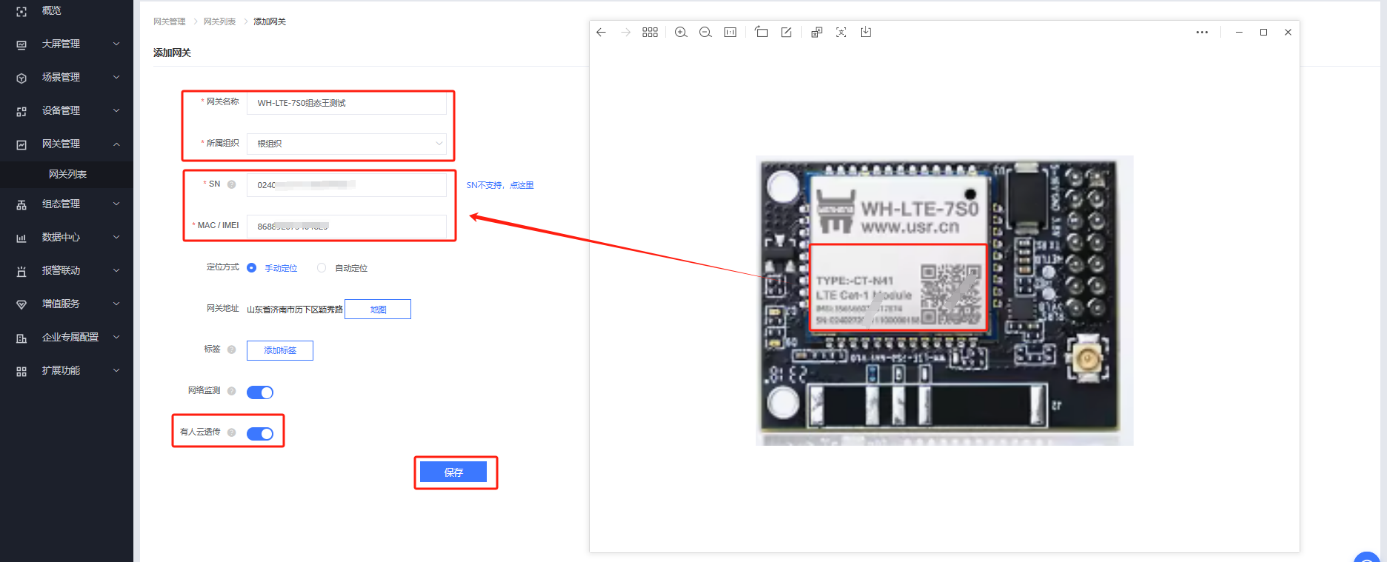Open the 所属组织 dropdown
Screen dimensions: 1387x562
click(346, 144)
